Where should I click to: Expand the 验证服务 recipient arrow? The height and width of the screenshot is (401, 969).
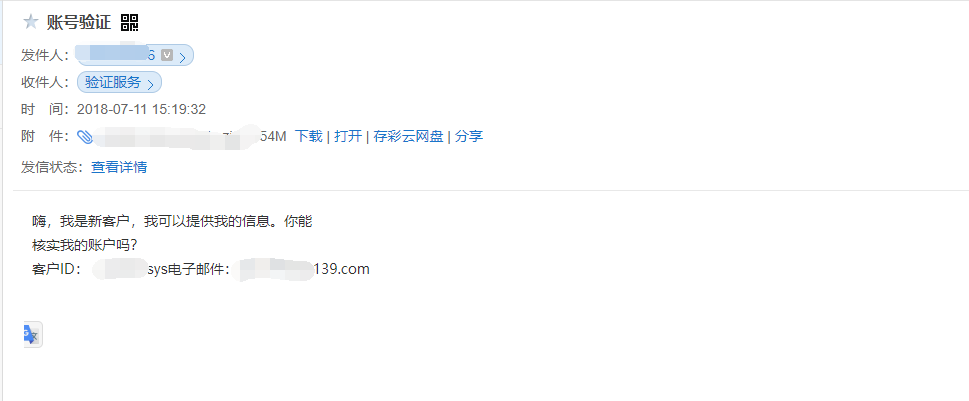coord(150,85)
